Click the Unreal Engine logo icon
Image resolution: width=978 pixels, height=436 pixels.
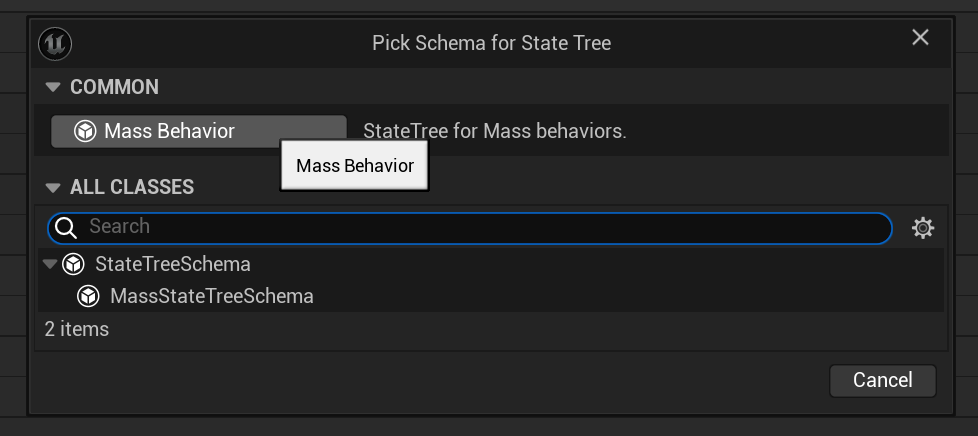(x=55, y=44)
